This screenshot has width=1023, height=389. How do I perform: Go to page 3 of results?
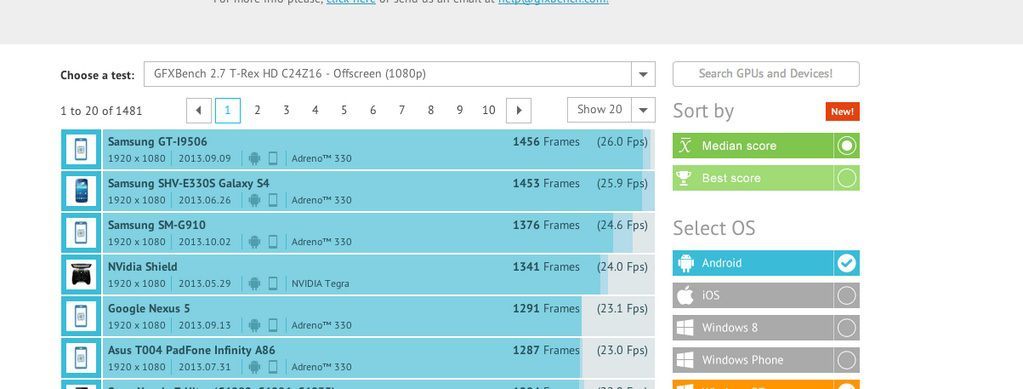286,110
